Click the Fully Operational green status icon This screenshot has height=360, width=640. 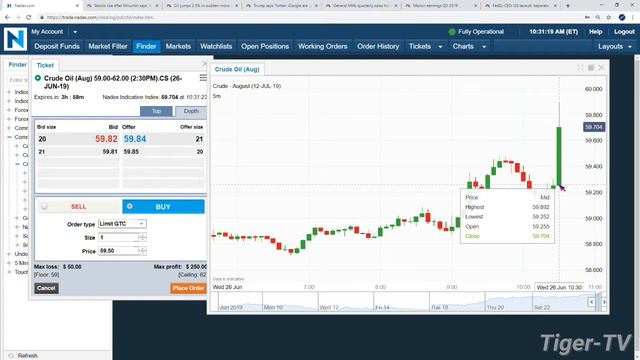coord(452,32)
